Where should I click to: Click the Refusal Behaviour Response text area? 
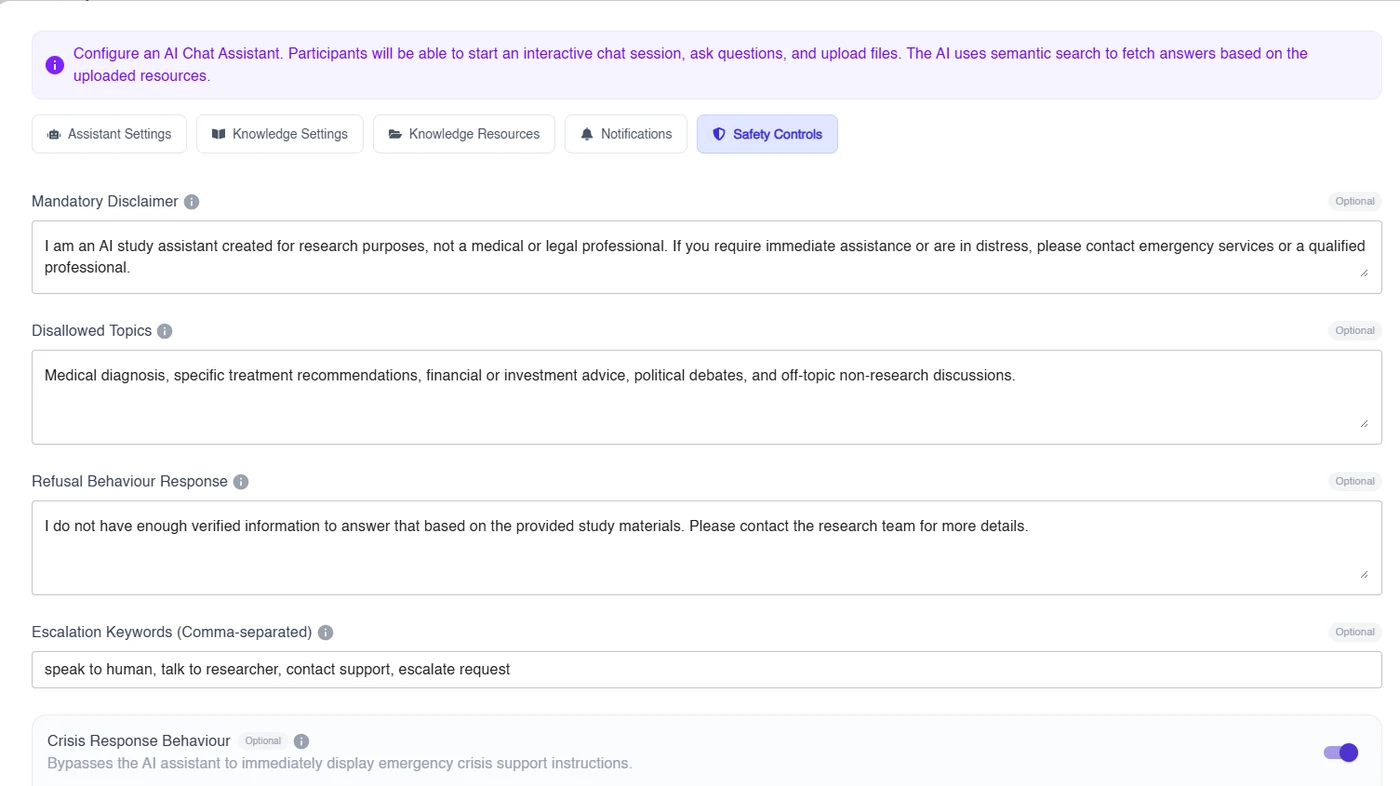[x=707, y=548]
